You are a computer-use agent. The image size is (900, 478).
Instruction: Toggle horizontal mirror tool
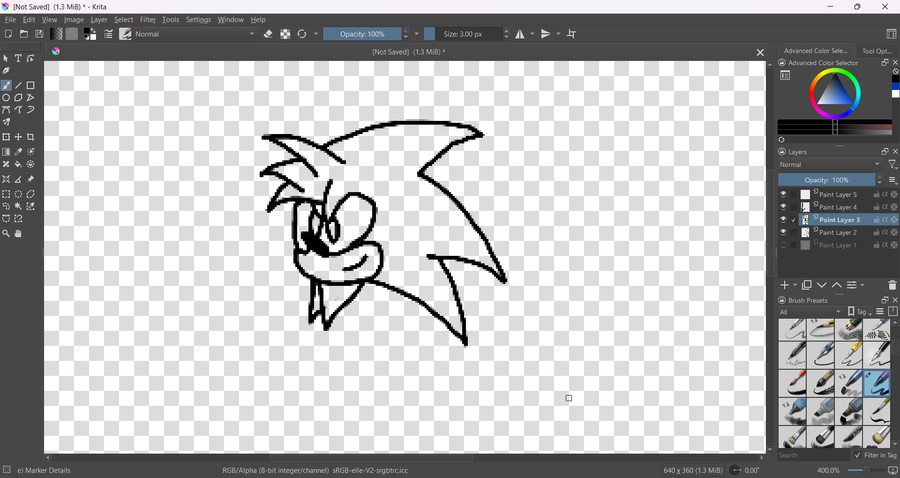520,34
